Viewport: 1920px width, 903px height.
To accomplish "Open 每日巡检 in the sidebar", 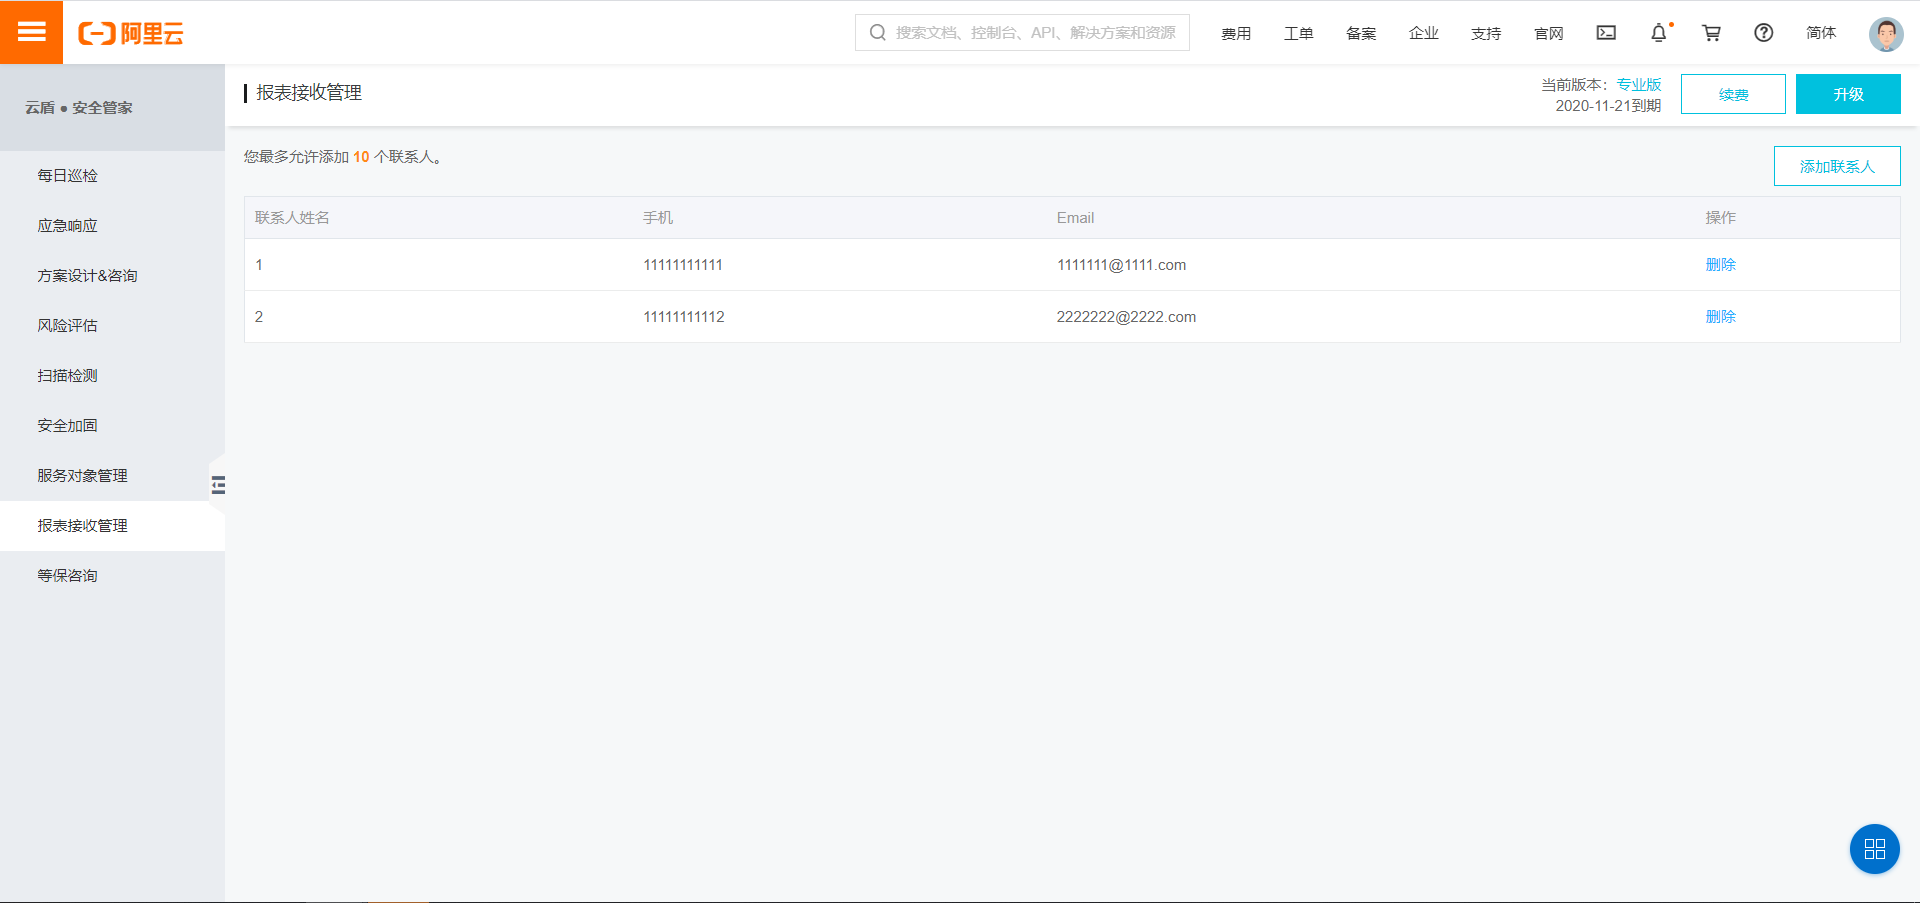I will [x=112, y=176].
